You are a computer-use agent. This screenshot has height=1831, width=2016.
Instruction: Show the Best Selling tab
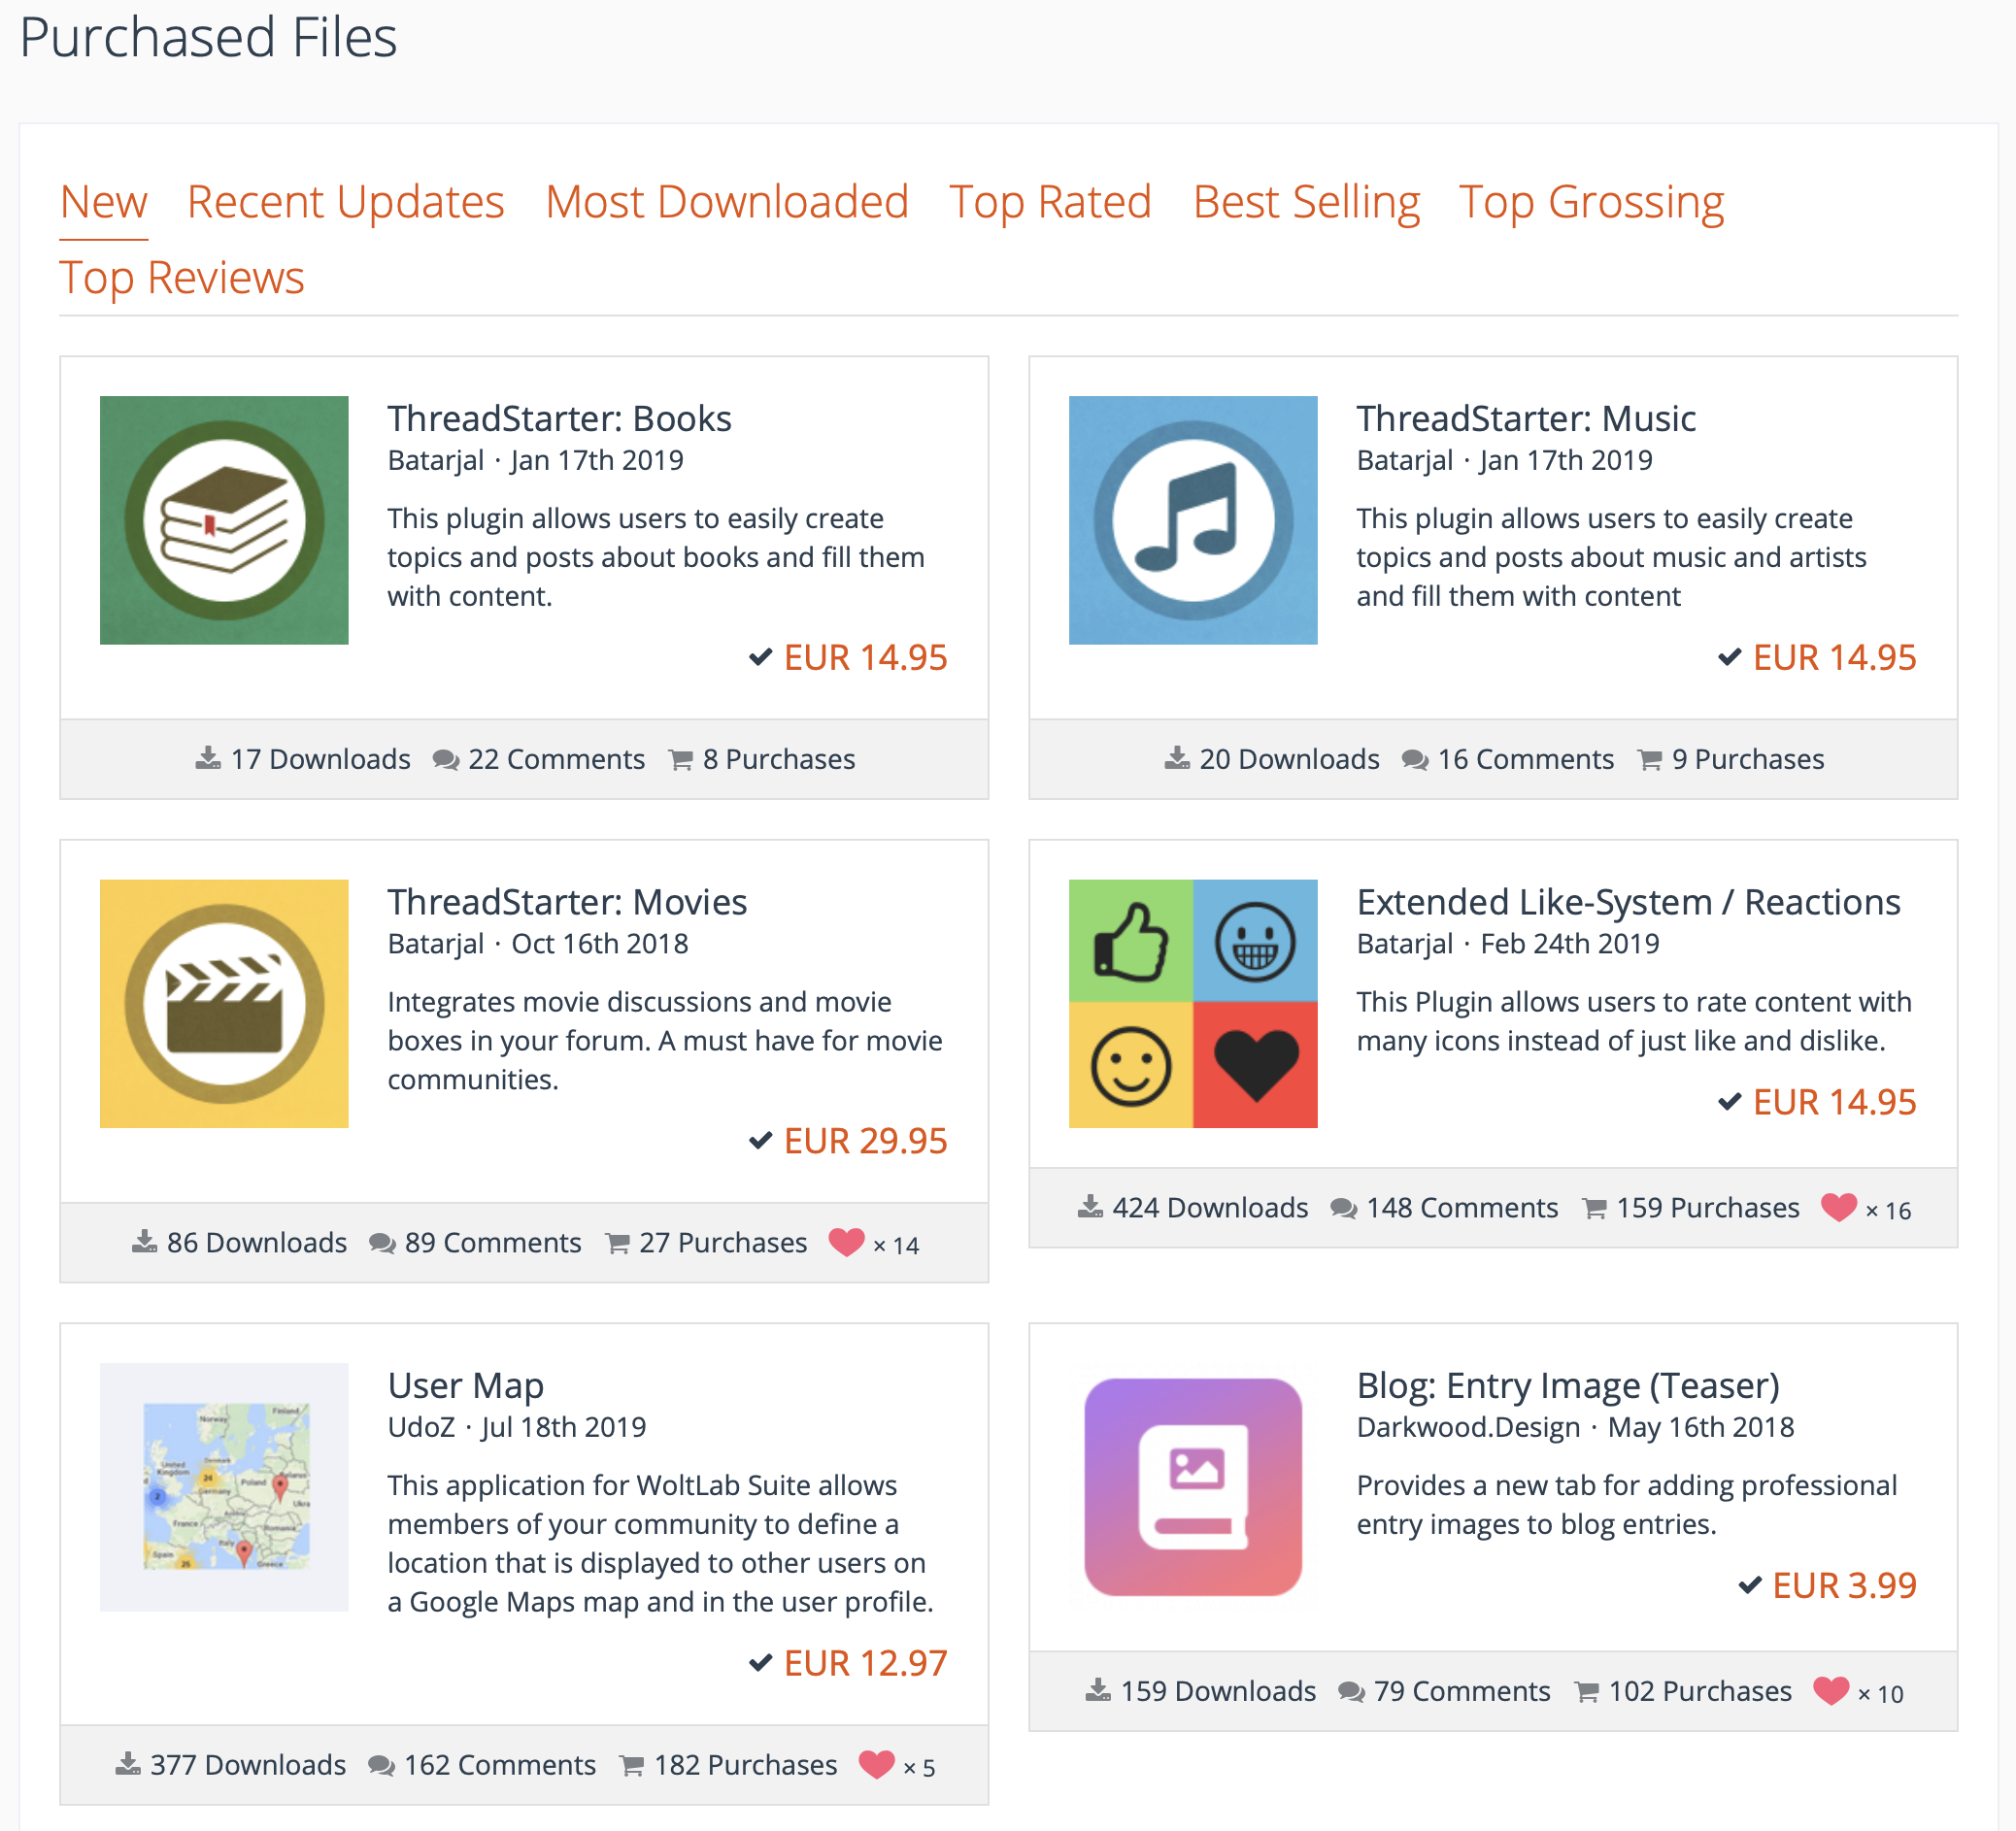pyautogui.click(x=1306, y=202)
